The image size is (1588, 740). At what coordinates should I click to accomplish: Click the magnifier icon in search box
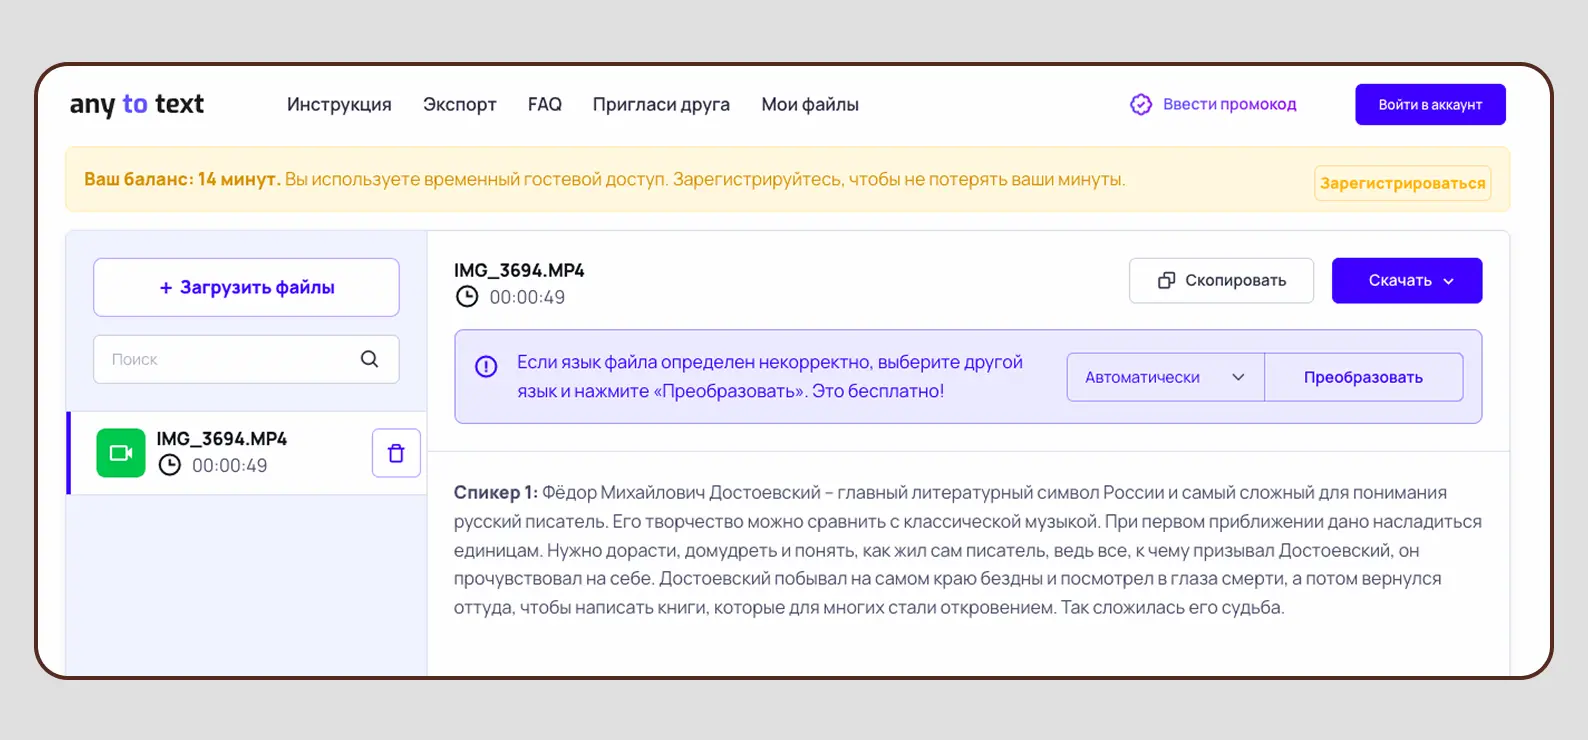(369, 359)
